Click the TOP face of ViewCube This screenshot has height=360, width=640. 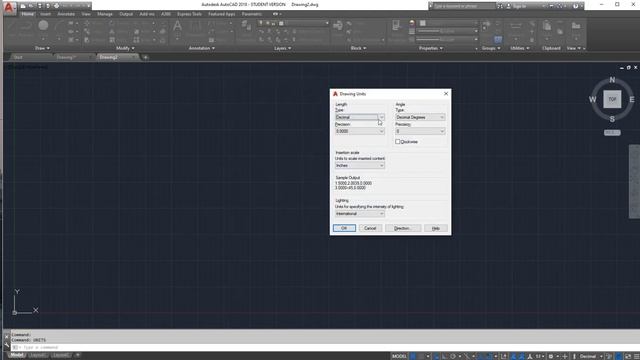pos(612,99)
